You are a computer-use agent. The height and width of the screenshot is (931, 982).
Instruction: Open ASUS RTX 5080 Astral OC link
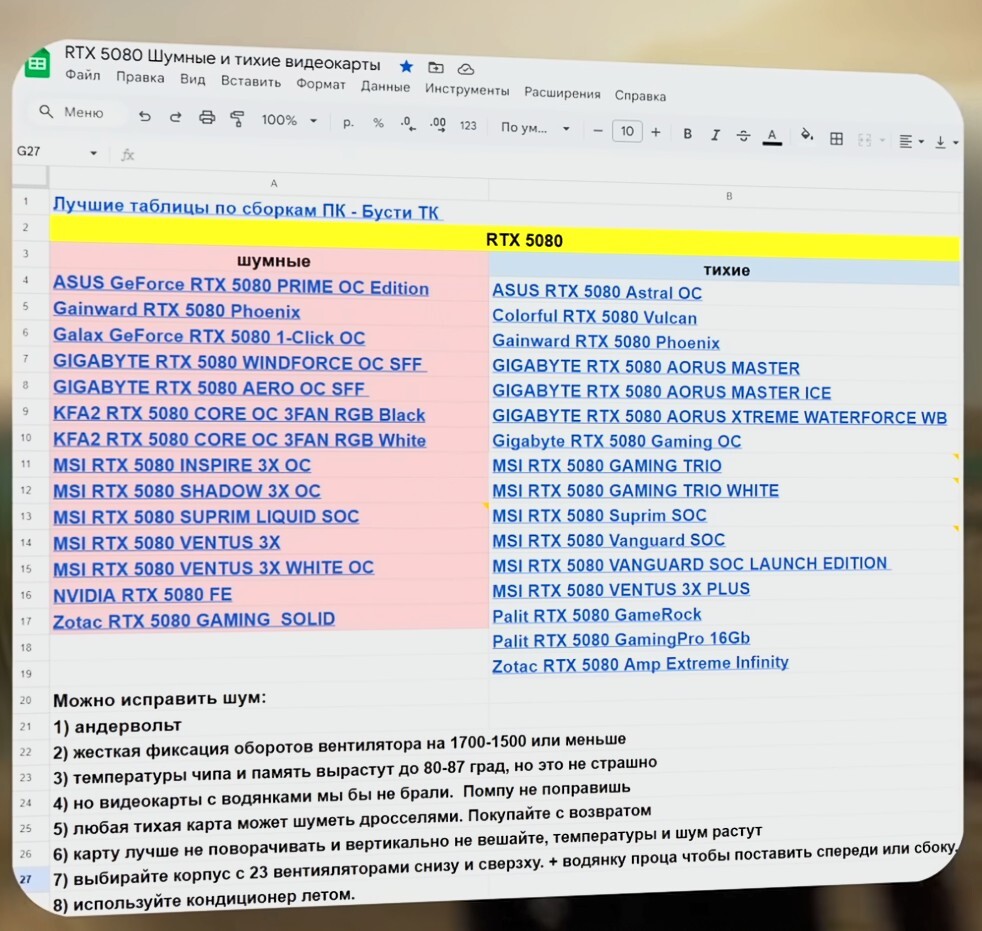coord(597,292)
